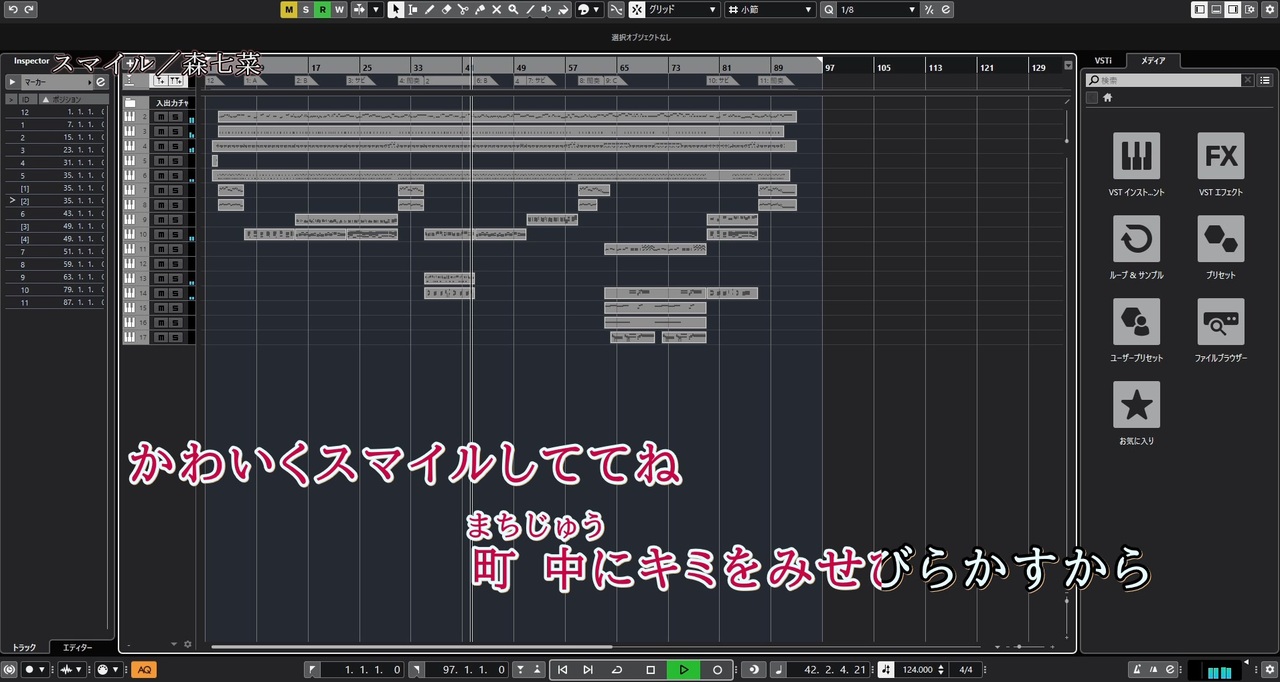Select the Color paint bucket tool

[563, 9]
